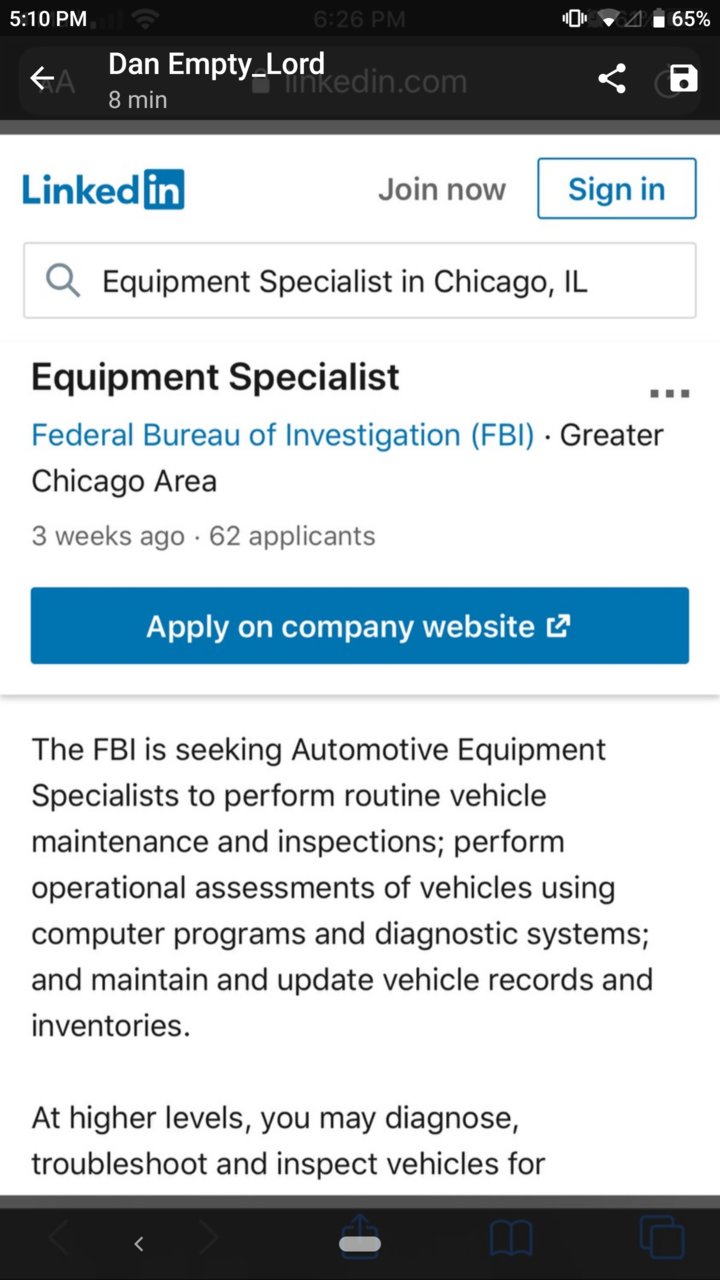The width and height of the screenshot is (720, 1280).
Task: Click the Equipment Specialist search field
Action: click(x=360, y=281)
